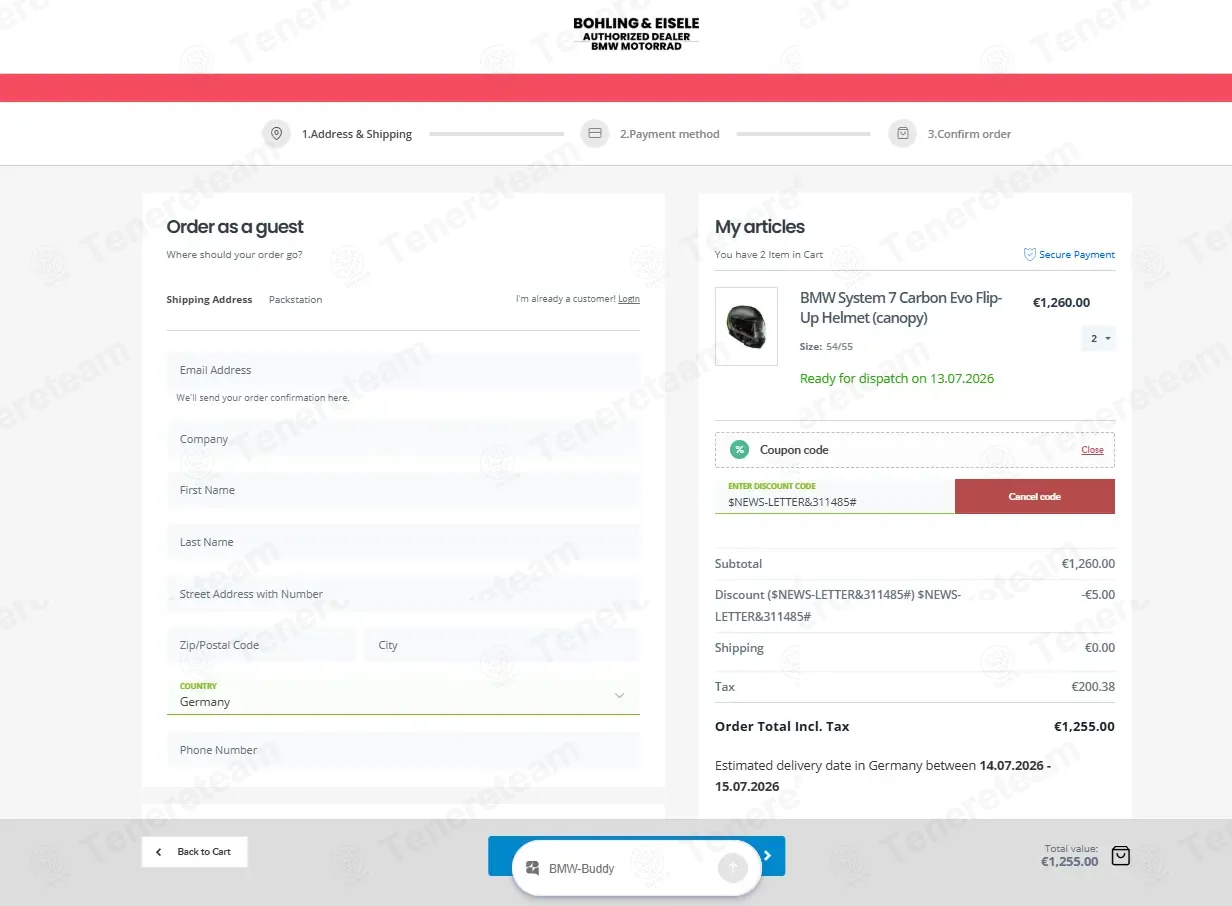Click the Confirm order bag icon

coord(902,134)
